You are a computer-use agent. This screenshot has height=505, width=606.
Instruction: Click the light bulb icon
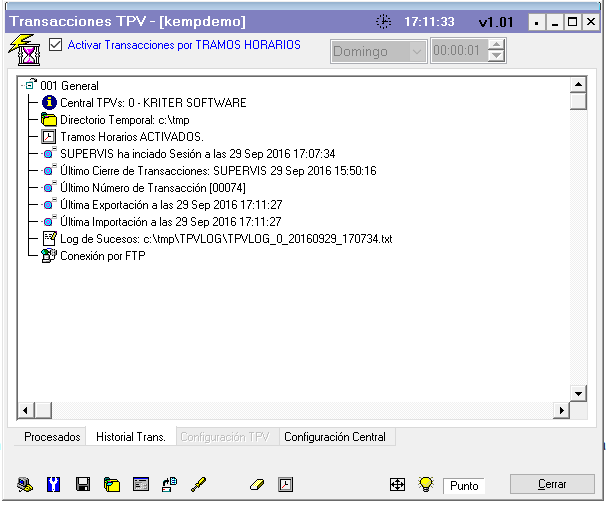pos(426,484)
